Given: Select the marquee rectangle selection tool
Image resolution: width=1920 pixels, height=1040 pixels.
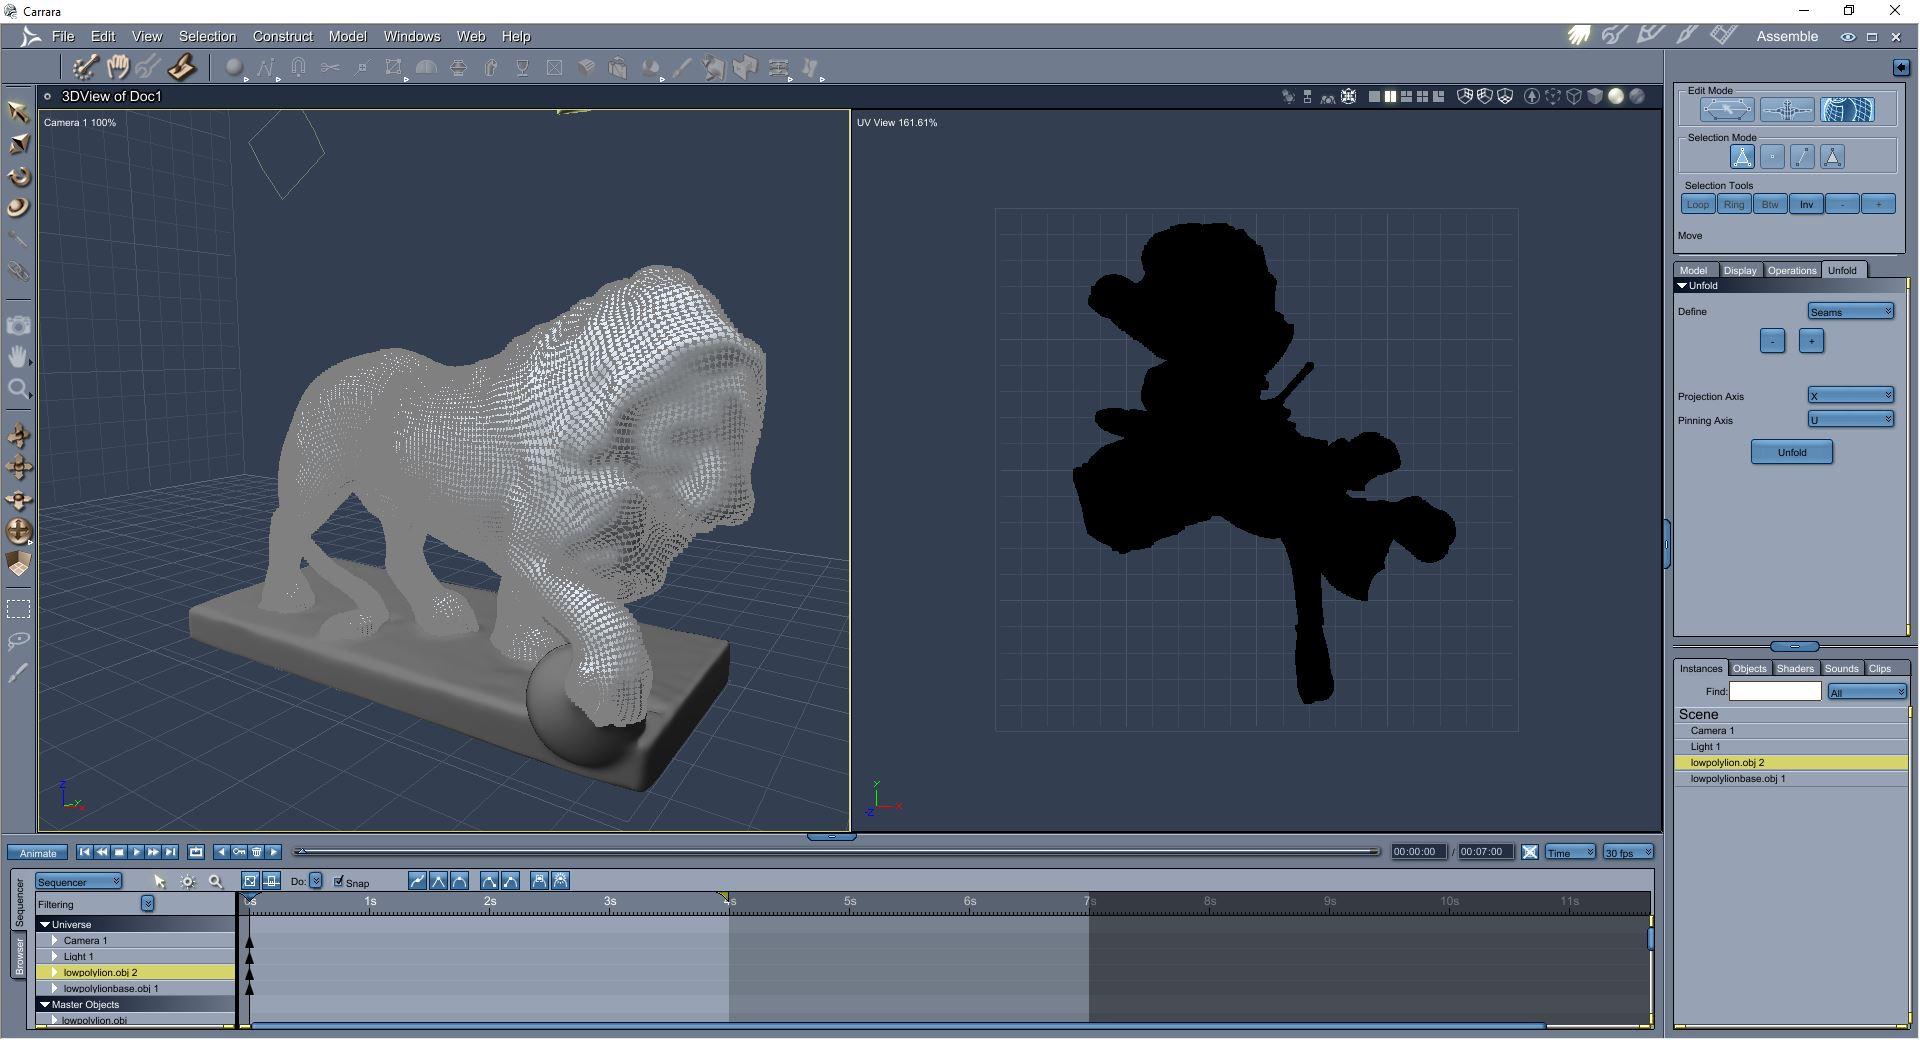Looking at the screenshot, I should [x=18, y=609].
